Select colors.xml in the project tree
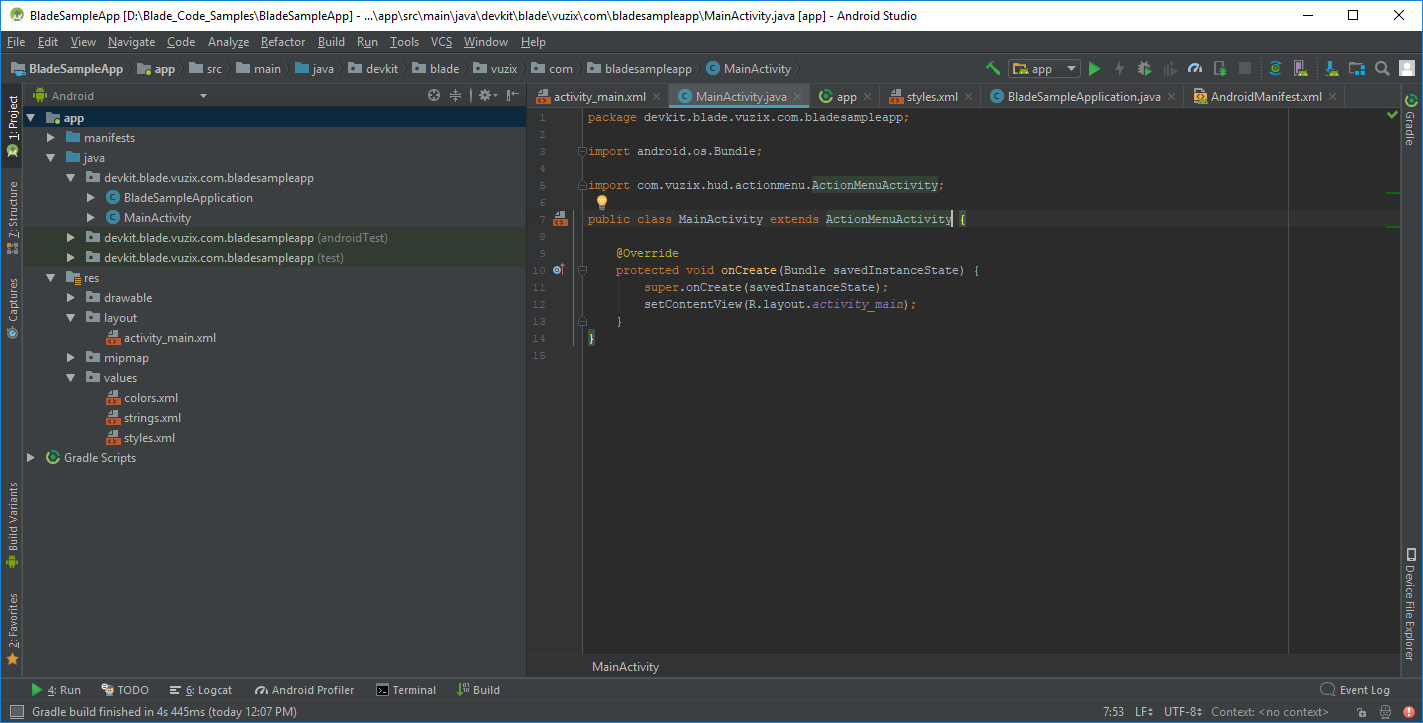This screenshot has height=723, width=1423. pos(151,398)
